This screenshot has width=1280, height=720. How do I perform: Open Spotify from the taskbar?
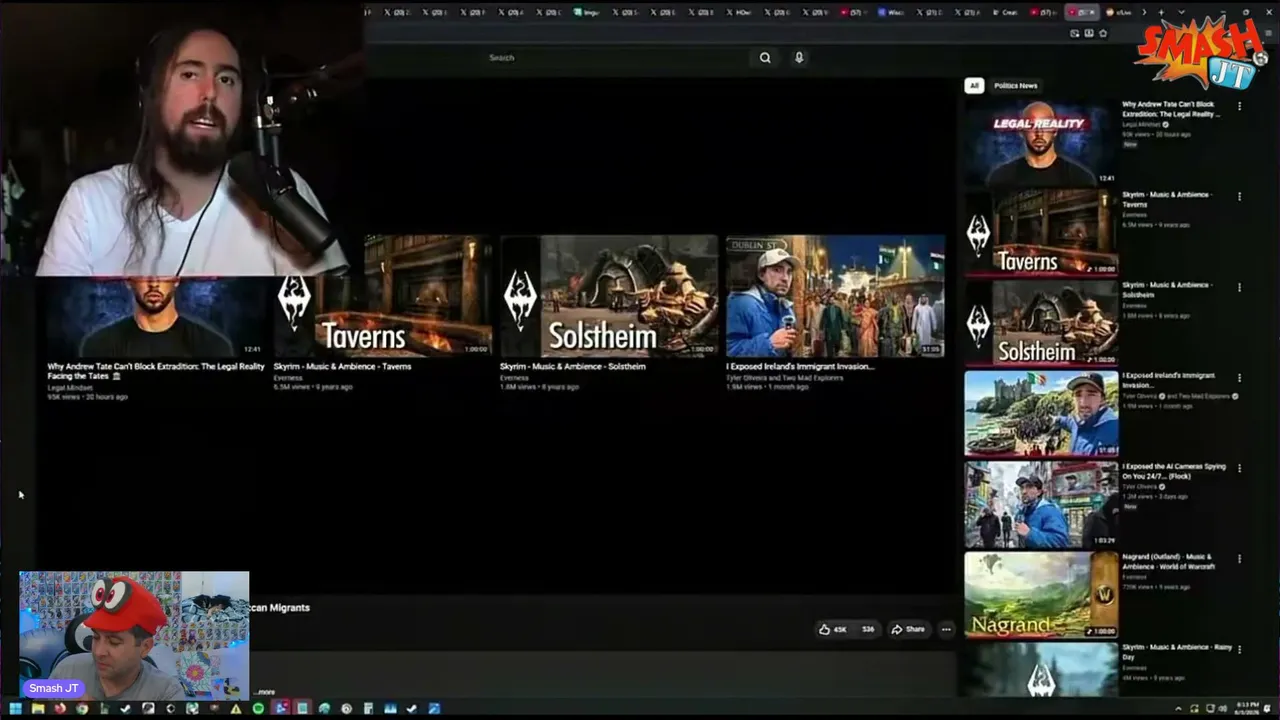point(258,709)
